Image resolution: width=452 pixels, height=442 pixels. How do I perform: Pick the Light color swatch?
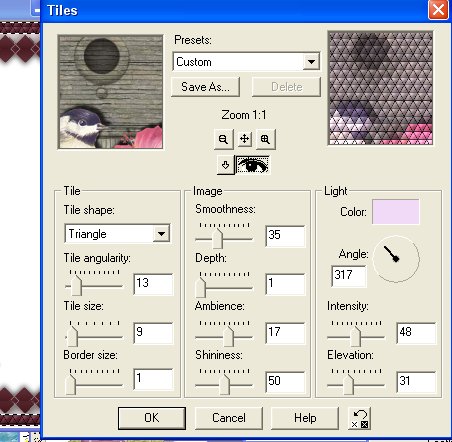396,212
